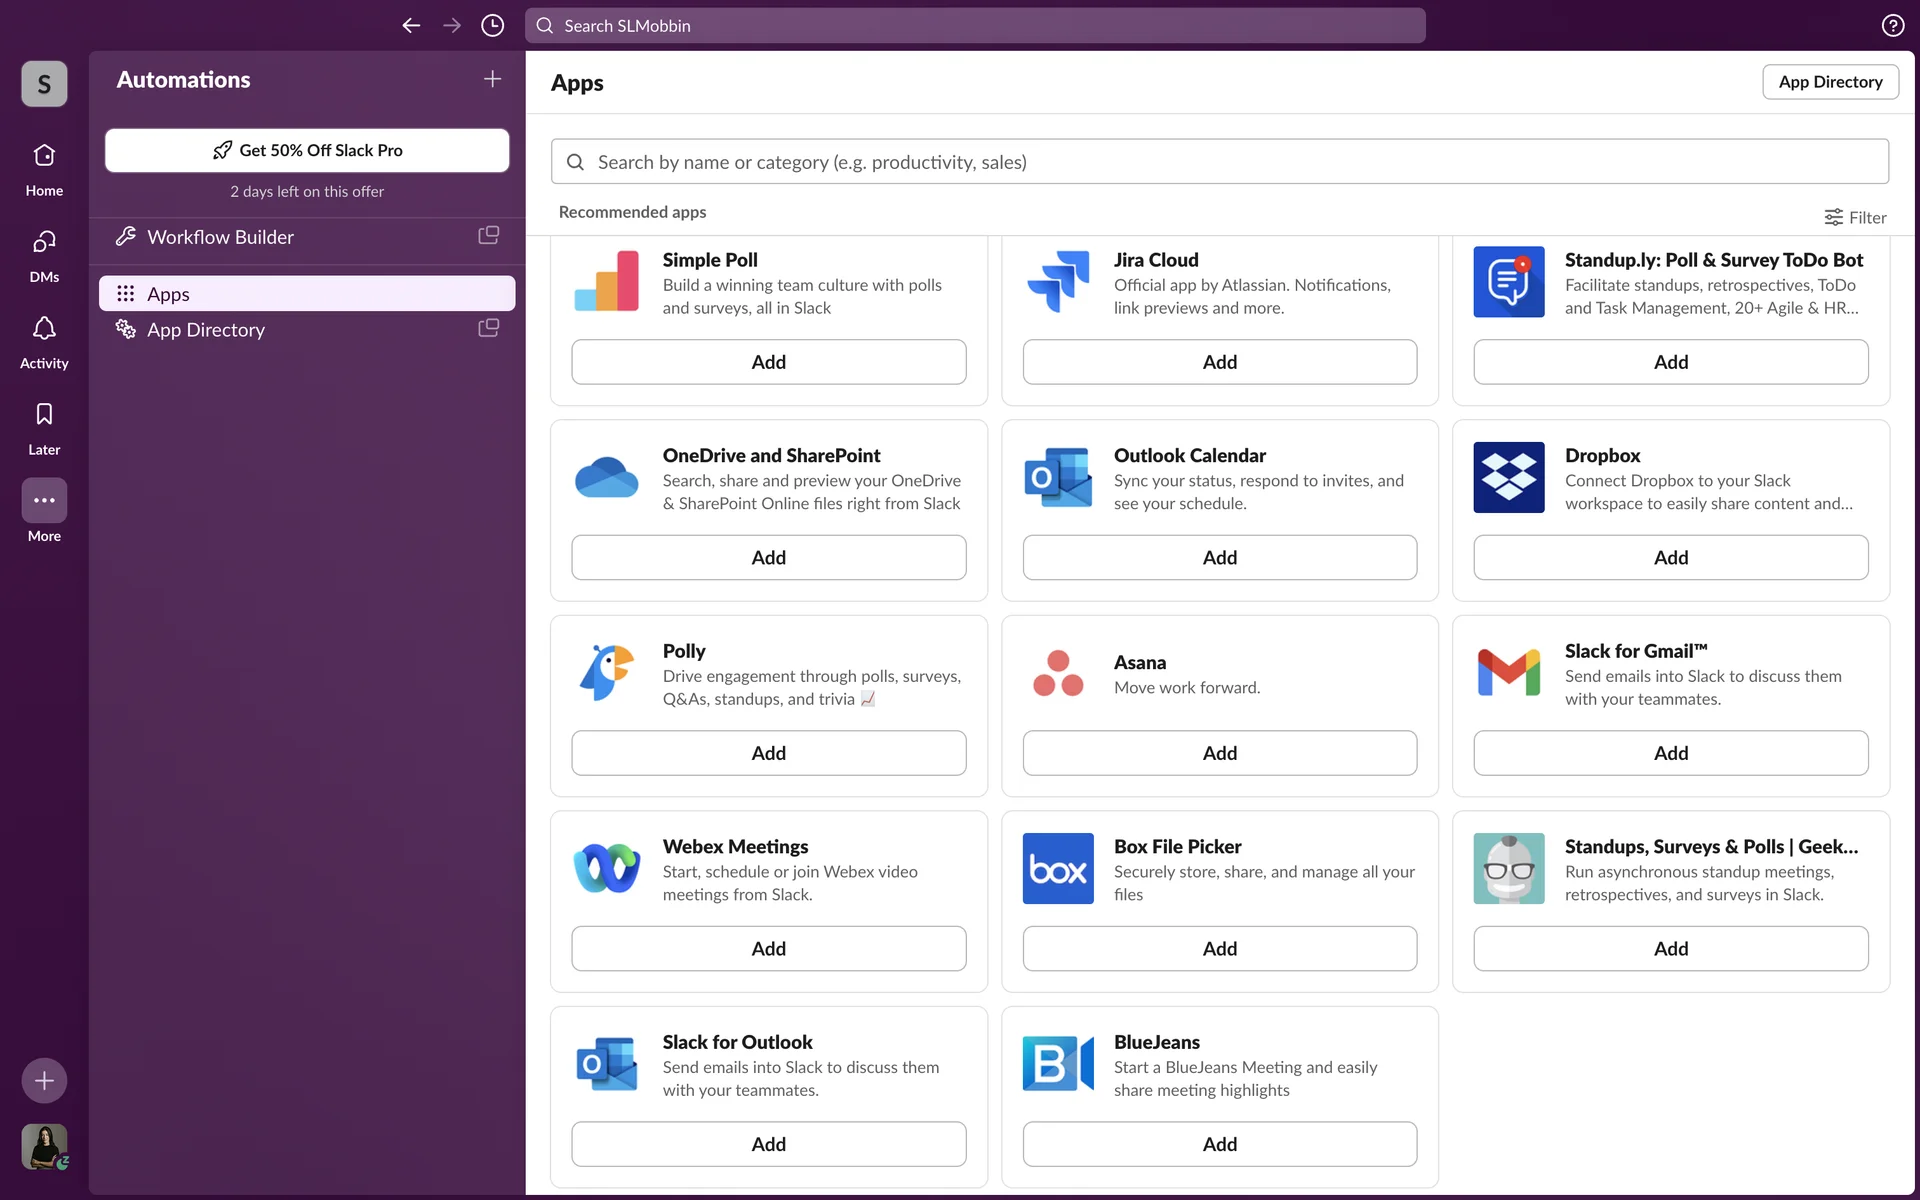This screenshot has width=1920, height=1200.
Task: Open the Activity bell icon
Action: click(44, 341)
